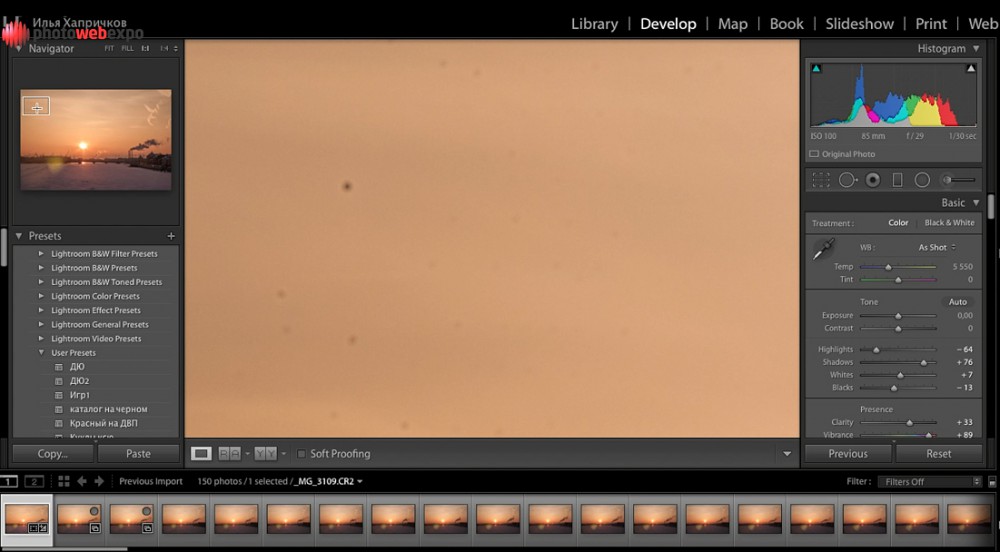Switch to Before/After top-bottom view
The width and height of the screenshot is (1000, 552).
265,454
